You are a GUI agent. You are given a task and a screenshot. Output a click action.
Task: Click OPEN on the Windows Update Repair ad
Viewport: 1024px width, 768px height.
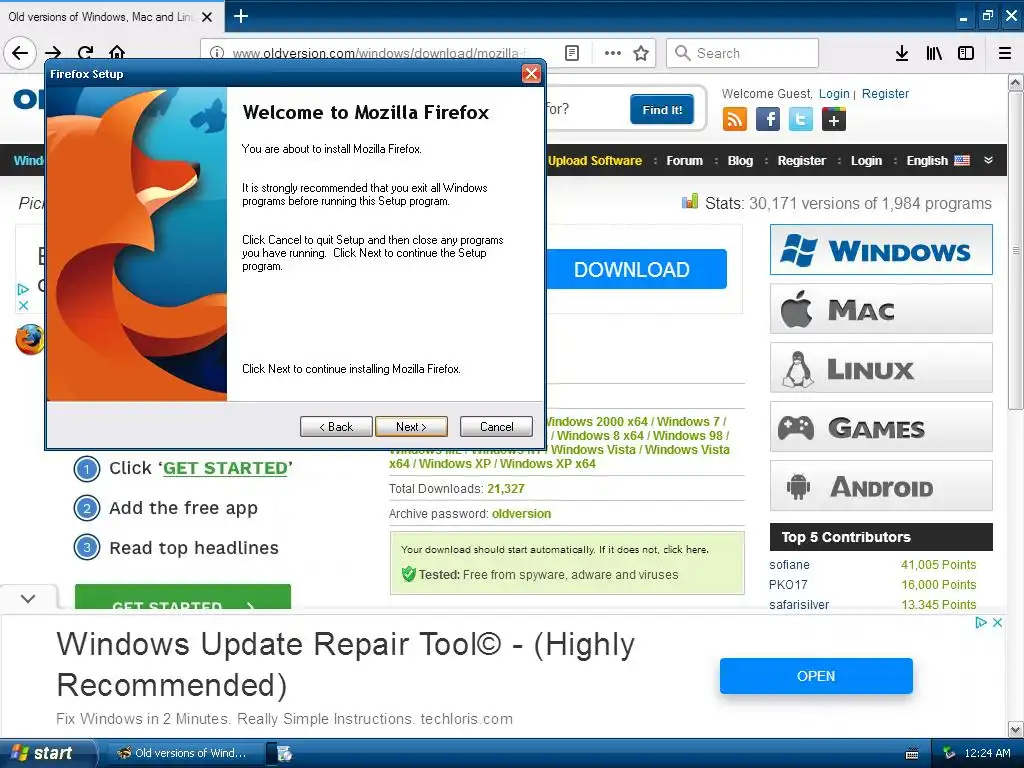tap(816, 676)
